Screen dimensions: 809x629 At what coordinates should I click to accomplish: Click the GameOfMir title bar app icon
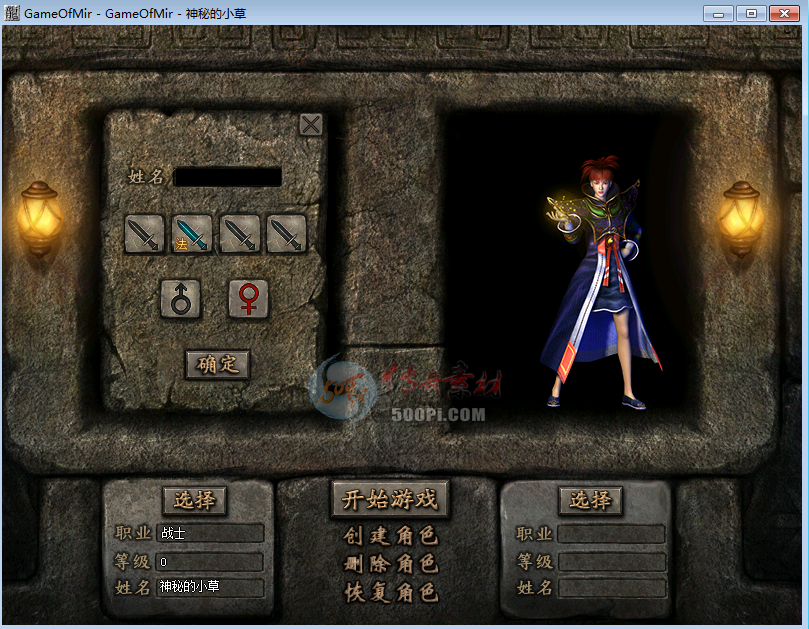[12, 13]
